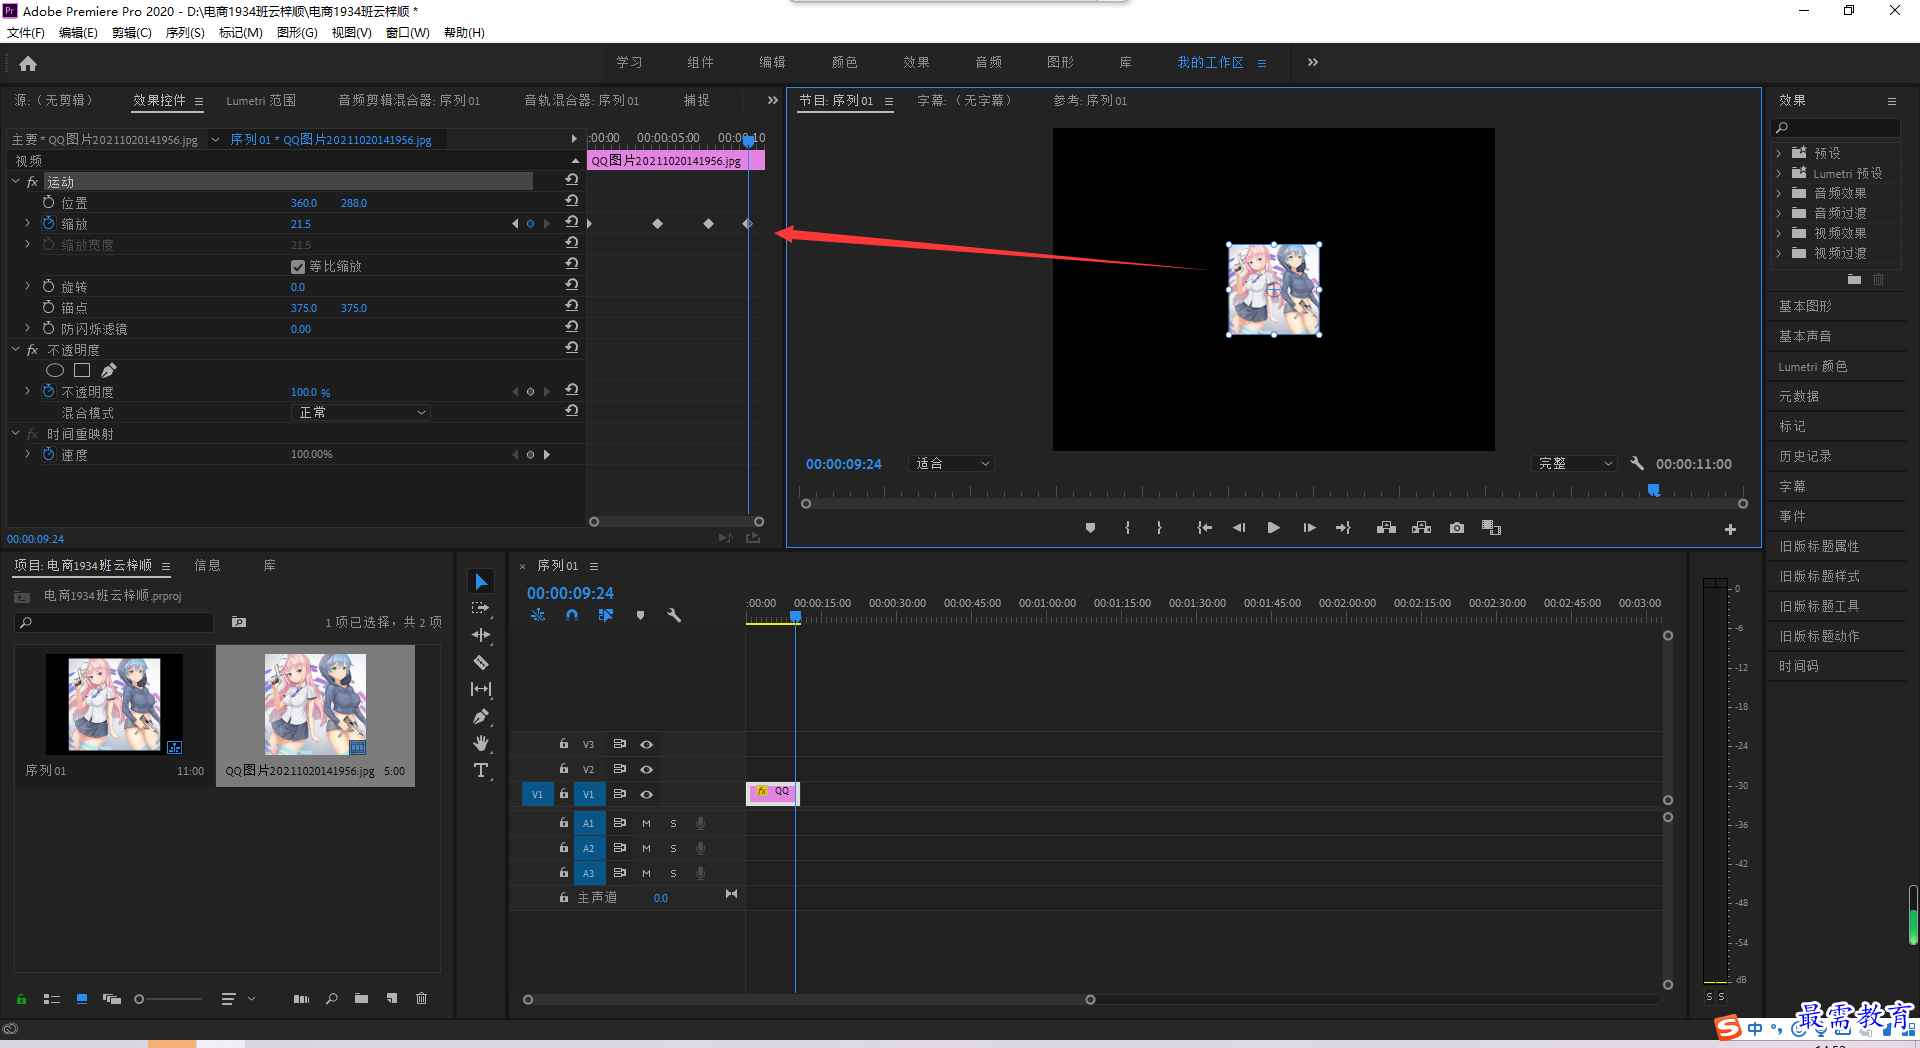The width and height of the screenshot is (1920, 1048).
Task: Add marker in program monitor
Action: pos(1090,528)
